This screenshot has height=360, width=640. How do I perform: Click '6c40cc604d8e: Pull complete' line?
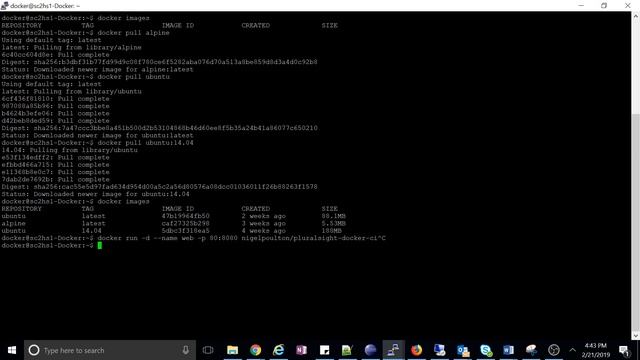56,55
